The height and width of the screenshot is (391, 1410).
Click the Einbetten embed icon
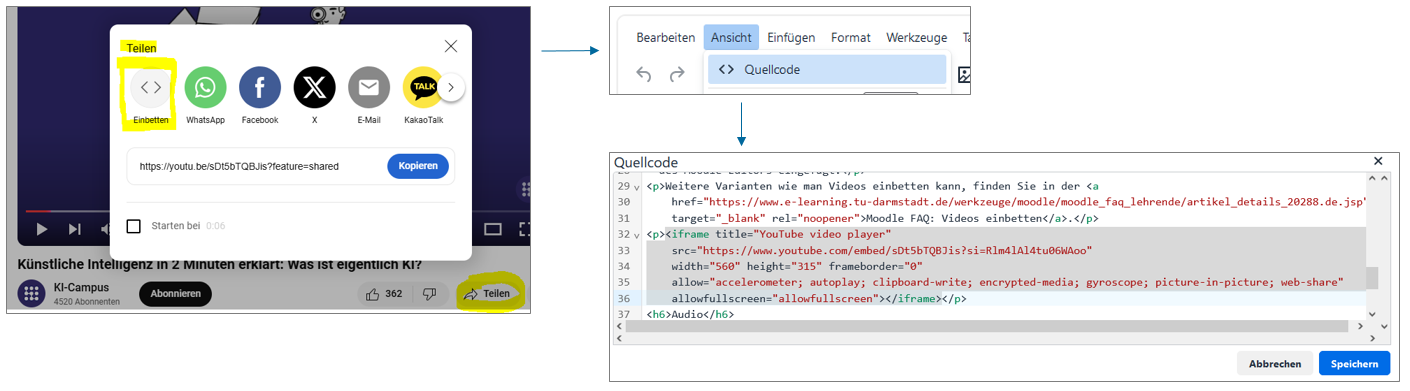click(151, 87)
